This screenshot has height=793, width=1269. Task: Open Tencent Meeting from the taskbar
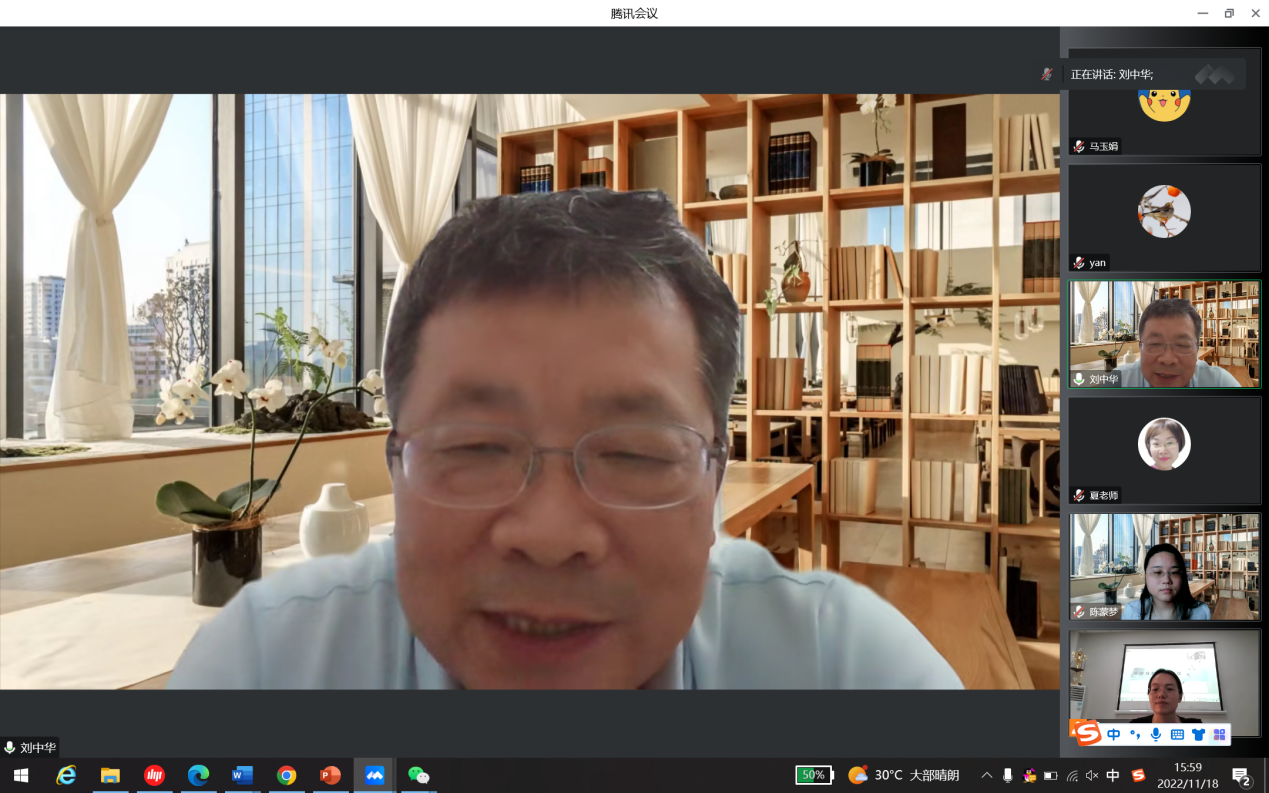[374, 775]
